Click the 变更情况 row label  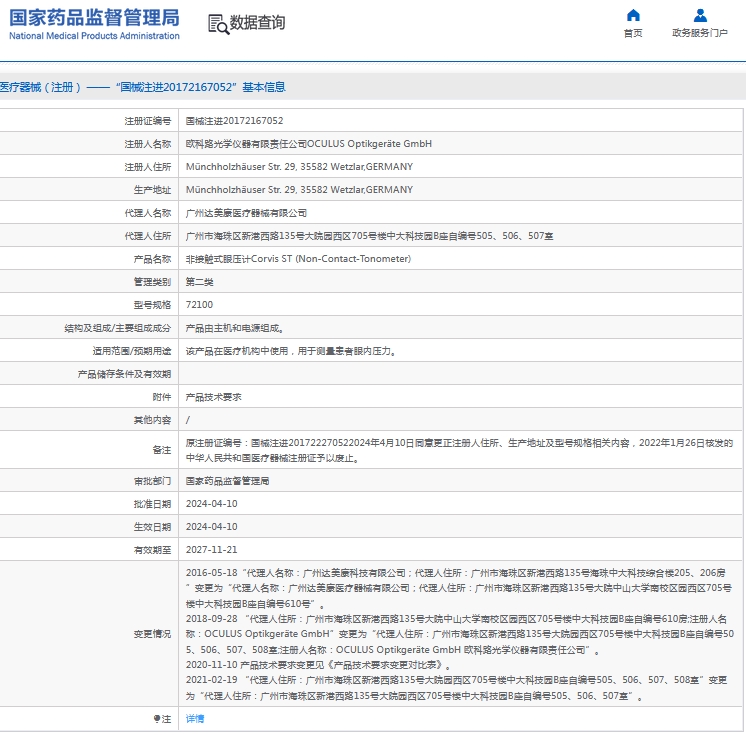[x=152, y=634]
